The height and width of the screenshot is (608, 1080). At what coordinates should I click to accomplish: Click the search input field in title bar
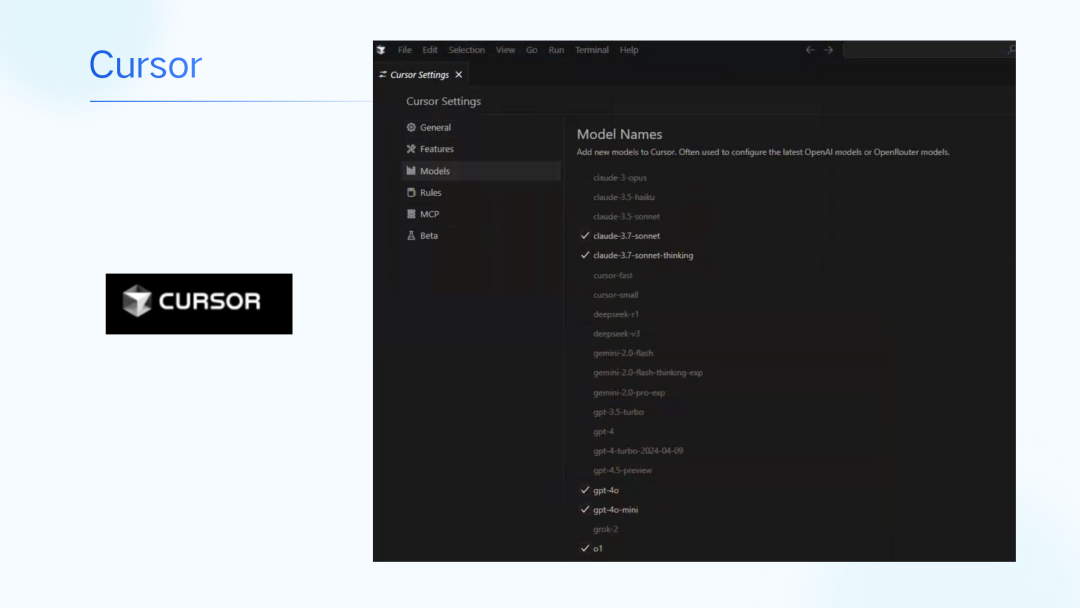(925, 50)
